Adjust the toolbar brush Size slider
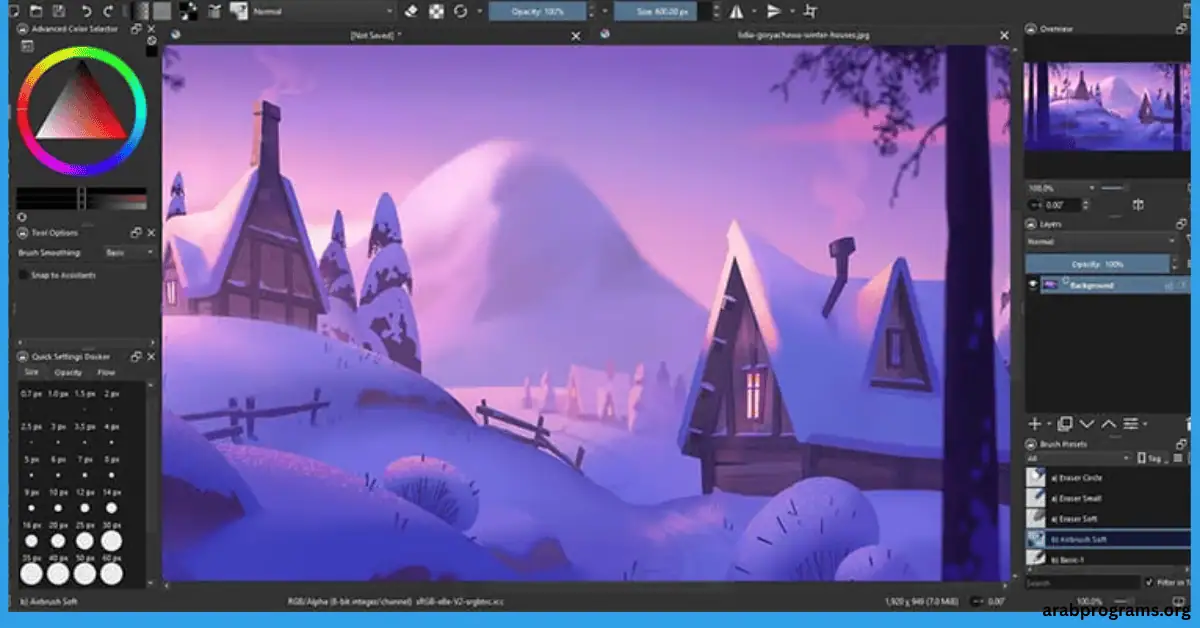The image size is (1200, 628). point(664,11)
